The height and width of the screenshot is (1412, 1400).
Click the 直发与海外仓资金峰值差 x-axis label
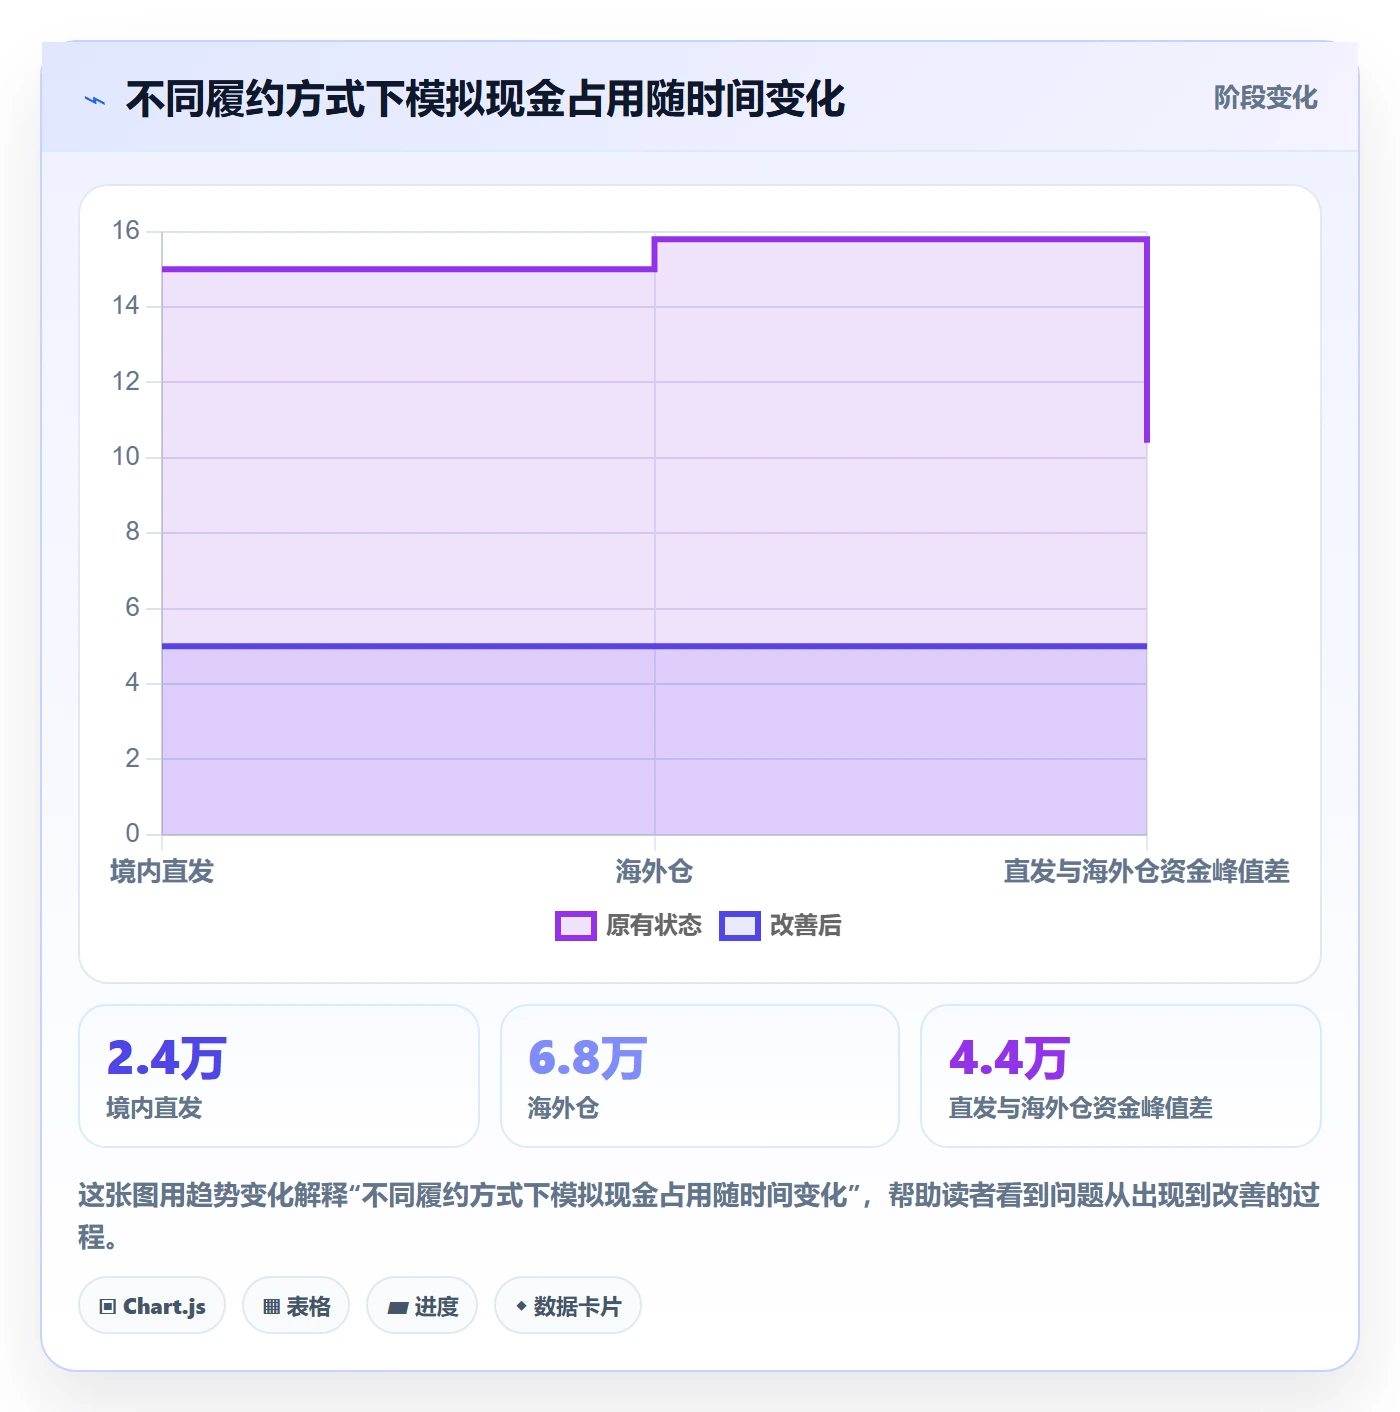point(1146,872)
